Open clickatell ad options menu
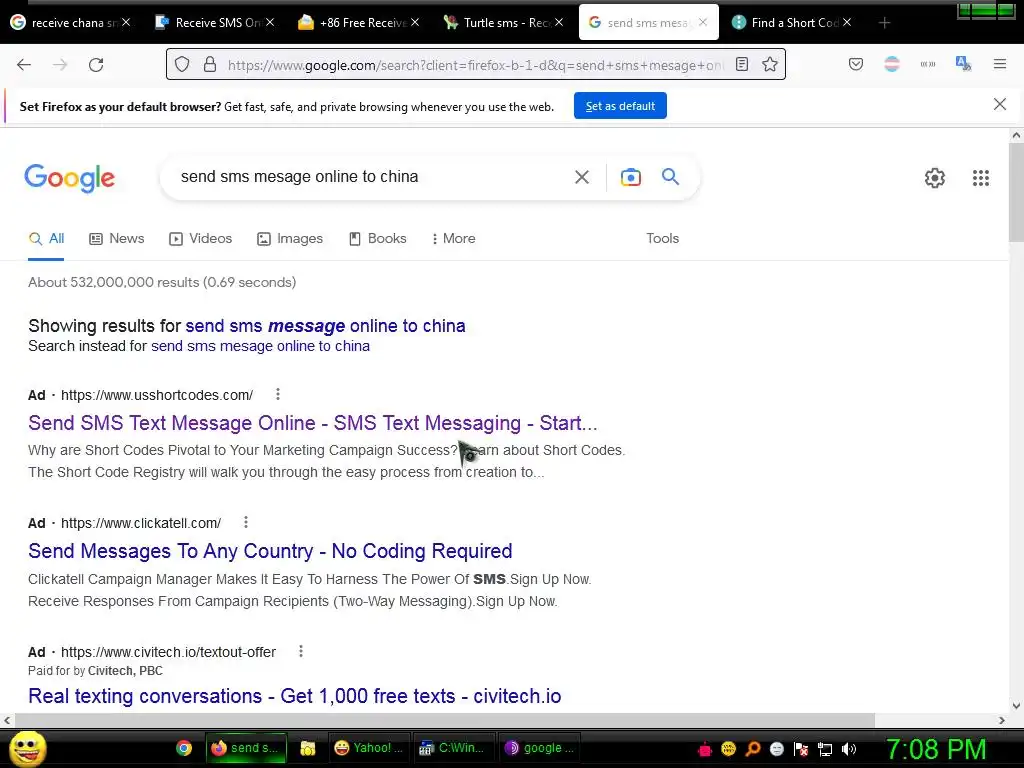The image size is (1024, 768). [x=246, y=522]
